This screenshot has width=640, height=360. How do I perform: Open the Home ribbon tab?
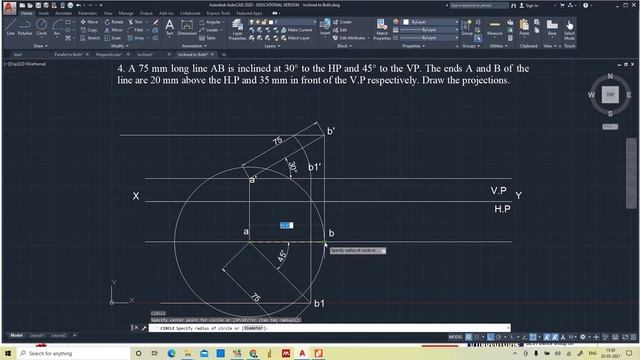click(x=27, y=13)
